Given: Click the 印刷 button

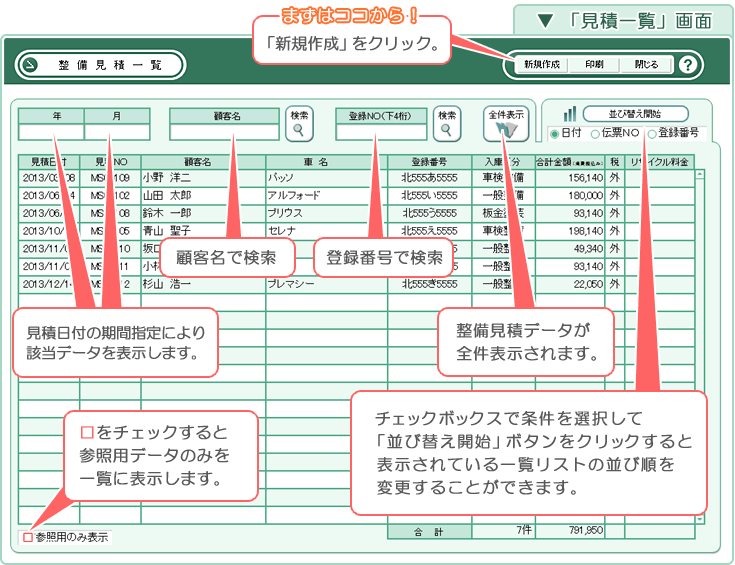Looking at the screenshot, I should coord(594,65).
